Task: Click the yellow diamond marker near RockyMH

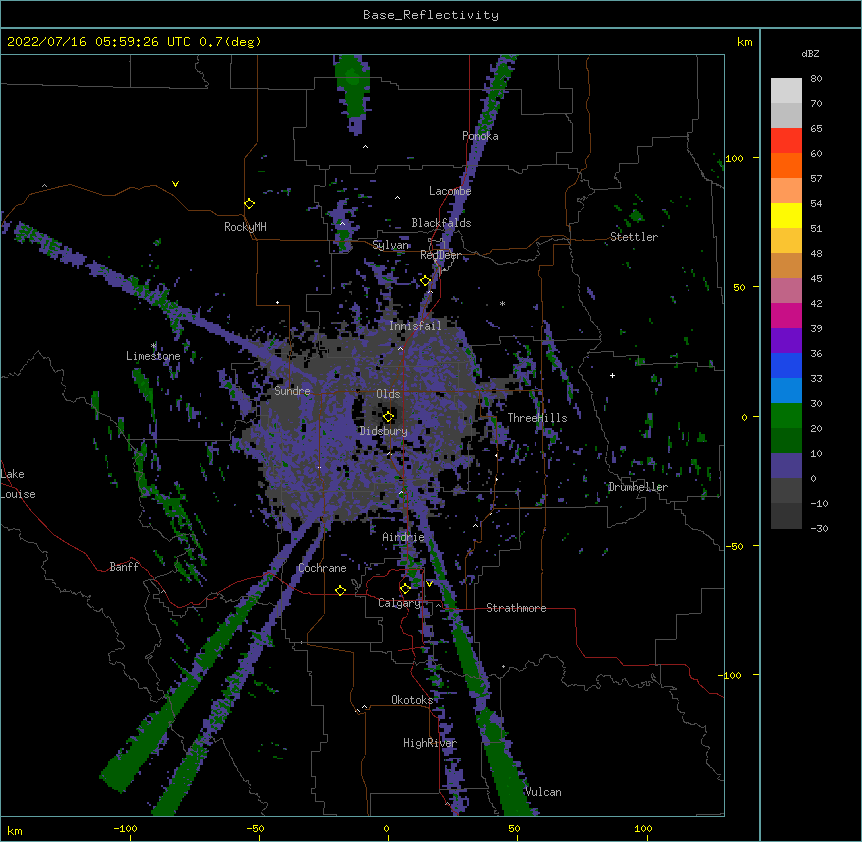Action: click(x=250, y=204)
